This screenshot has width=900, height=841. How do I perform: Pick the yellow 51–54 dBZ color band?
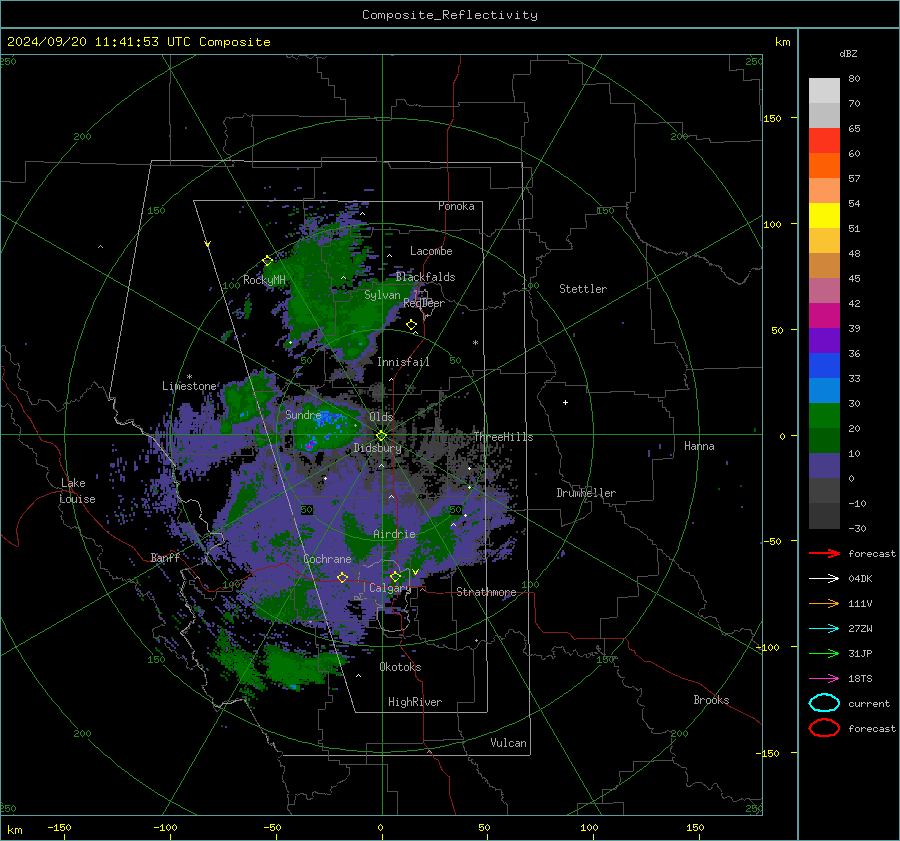824,216
